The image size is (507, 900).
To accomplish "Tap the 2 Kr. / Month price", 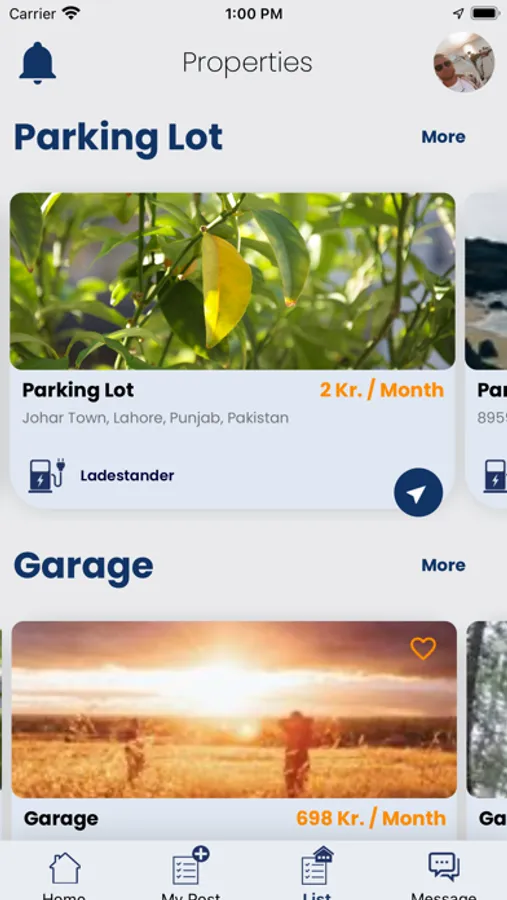I will (382, 390).
